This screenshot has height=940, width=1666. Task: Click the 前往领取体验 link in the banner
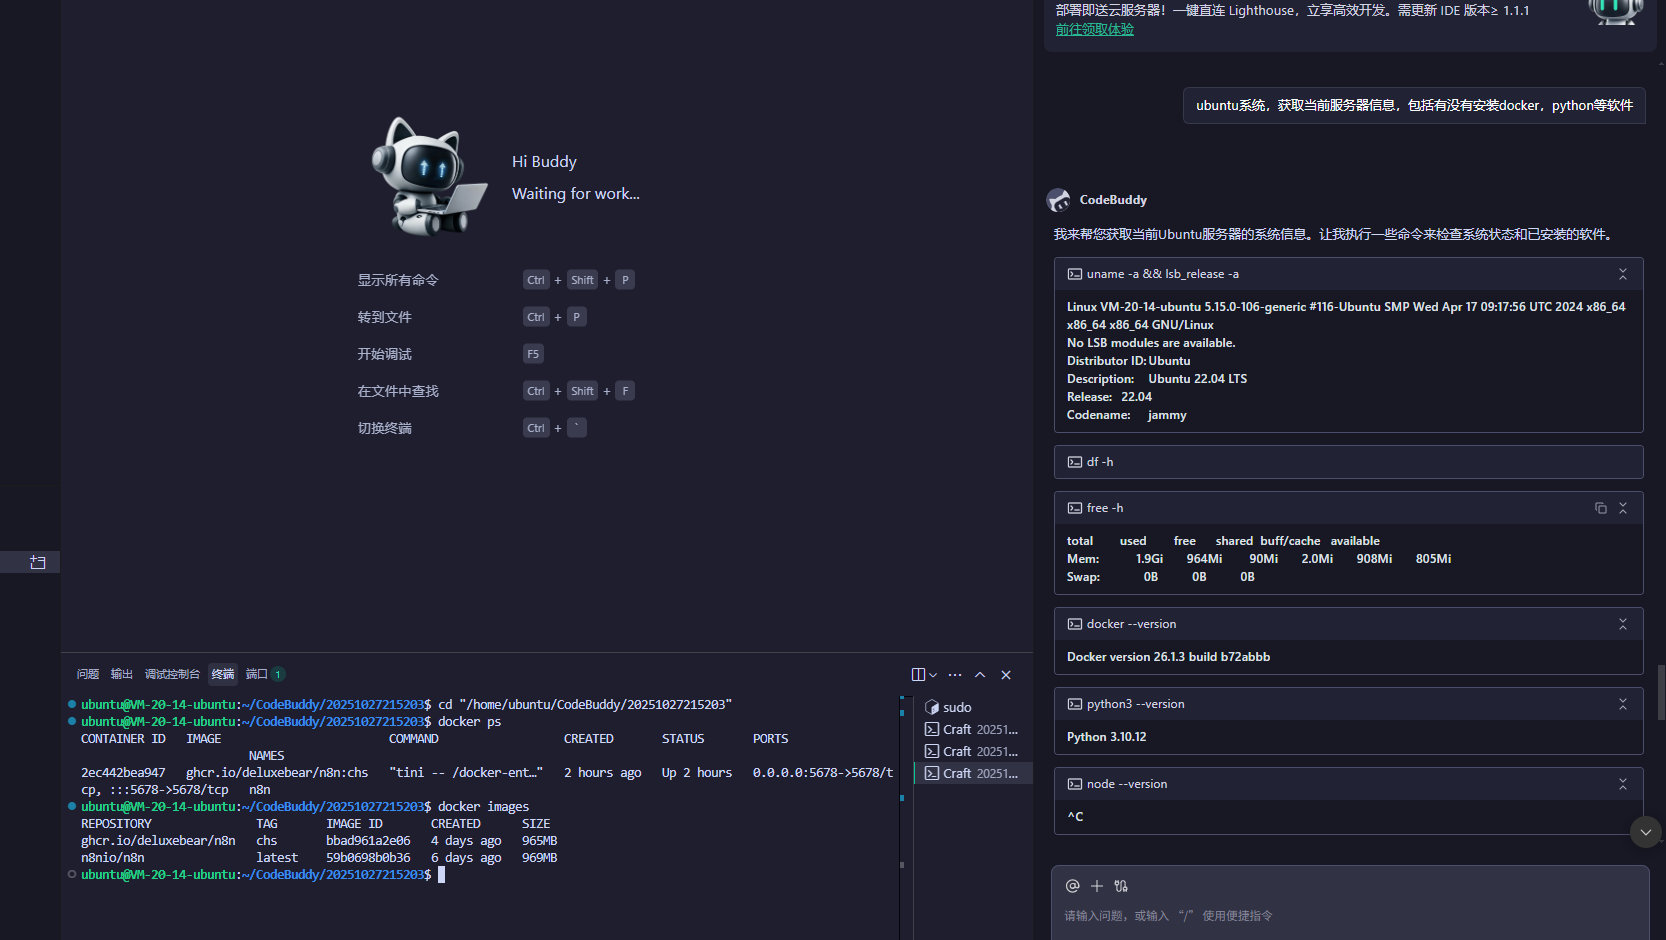pyautogui.click(x=1095, y=29)
